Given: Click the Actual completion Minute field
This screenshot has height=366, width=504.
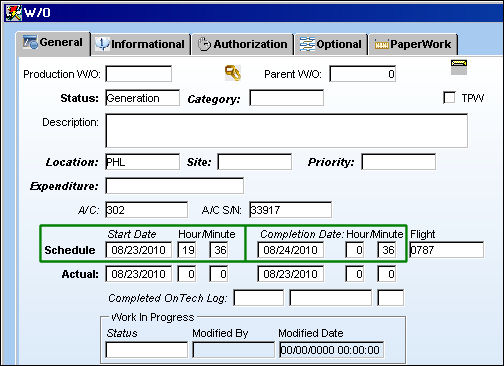Looking at the screenshot, I should point(387,274).
